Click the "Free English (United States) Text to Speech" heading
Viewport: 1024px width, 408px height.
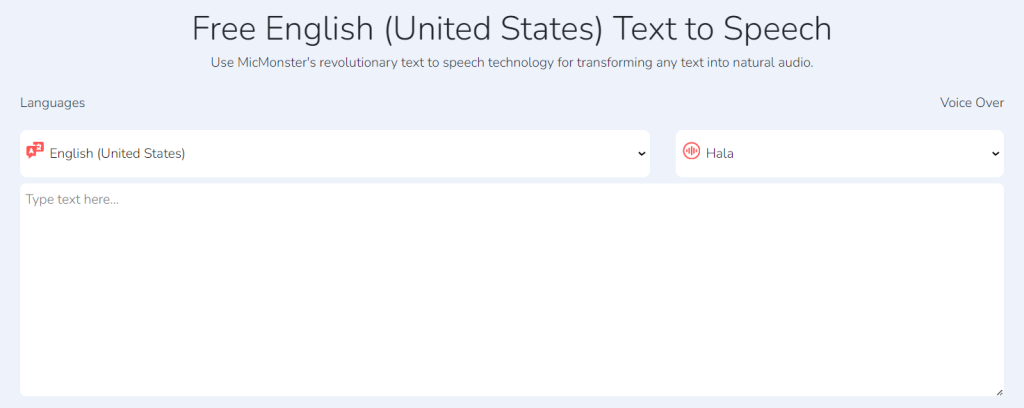click(x=511, y=28)
